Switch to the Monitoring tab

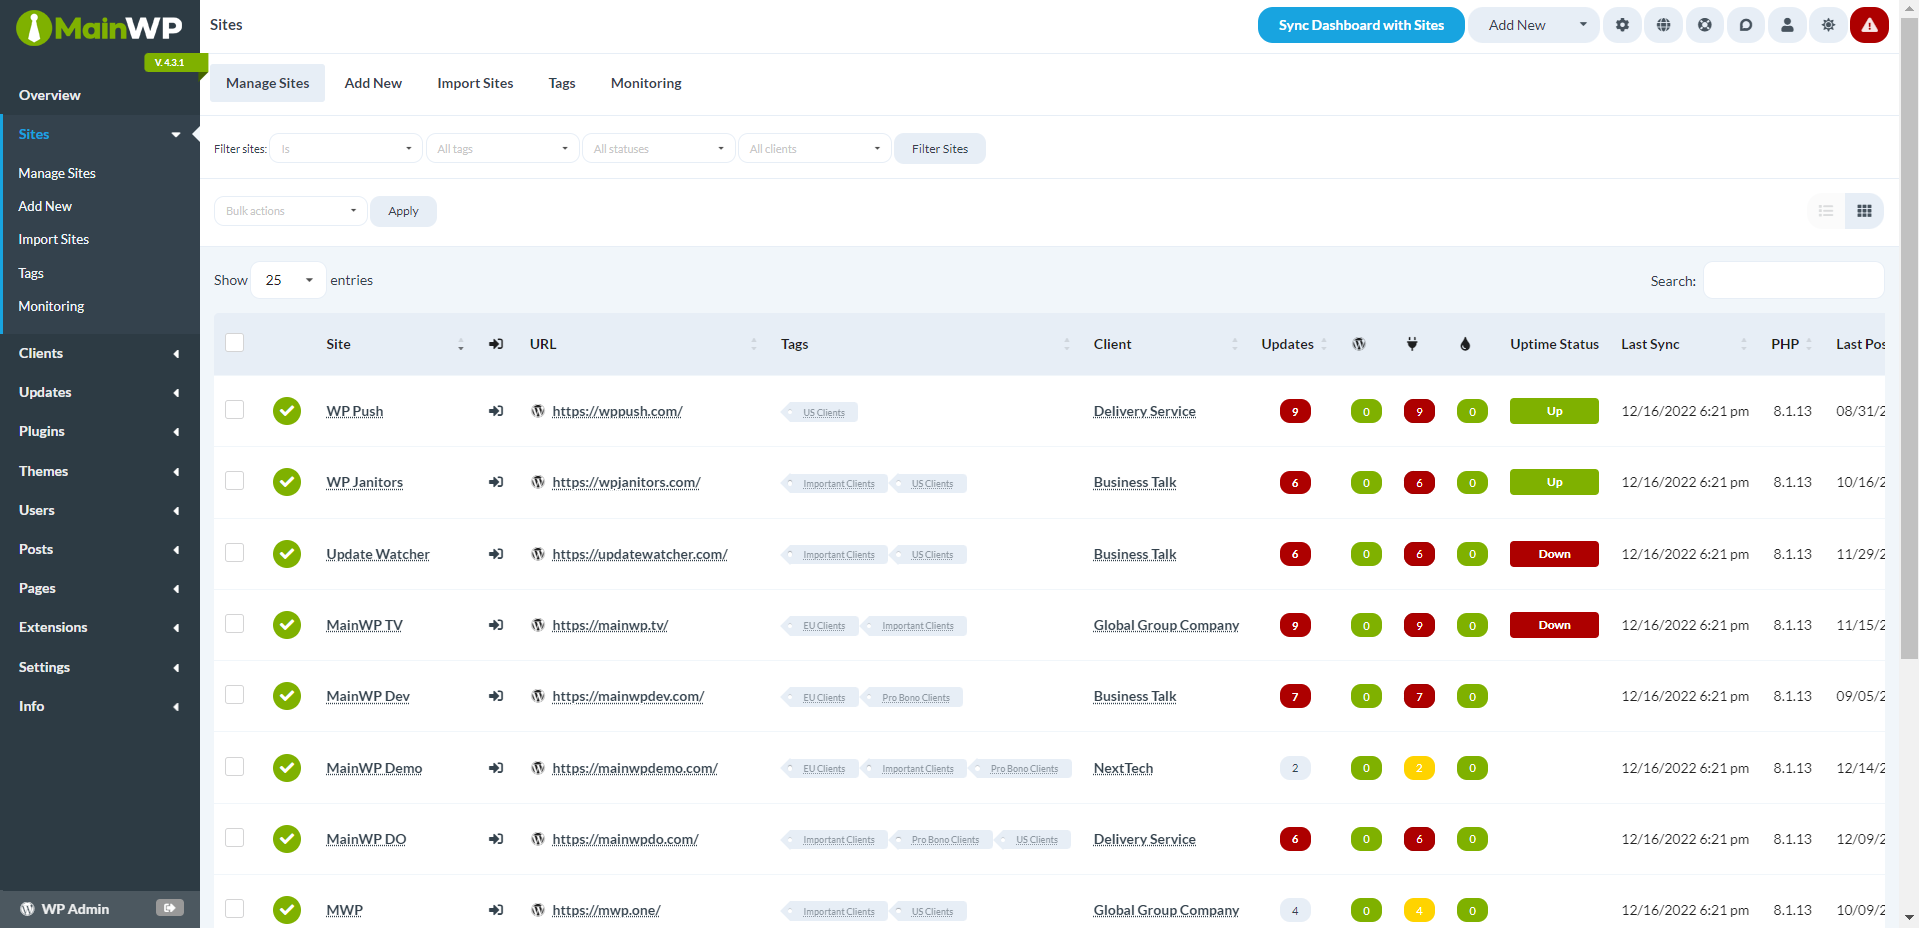click(x=646, y=83)
